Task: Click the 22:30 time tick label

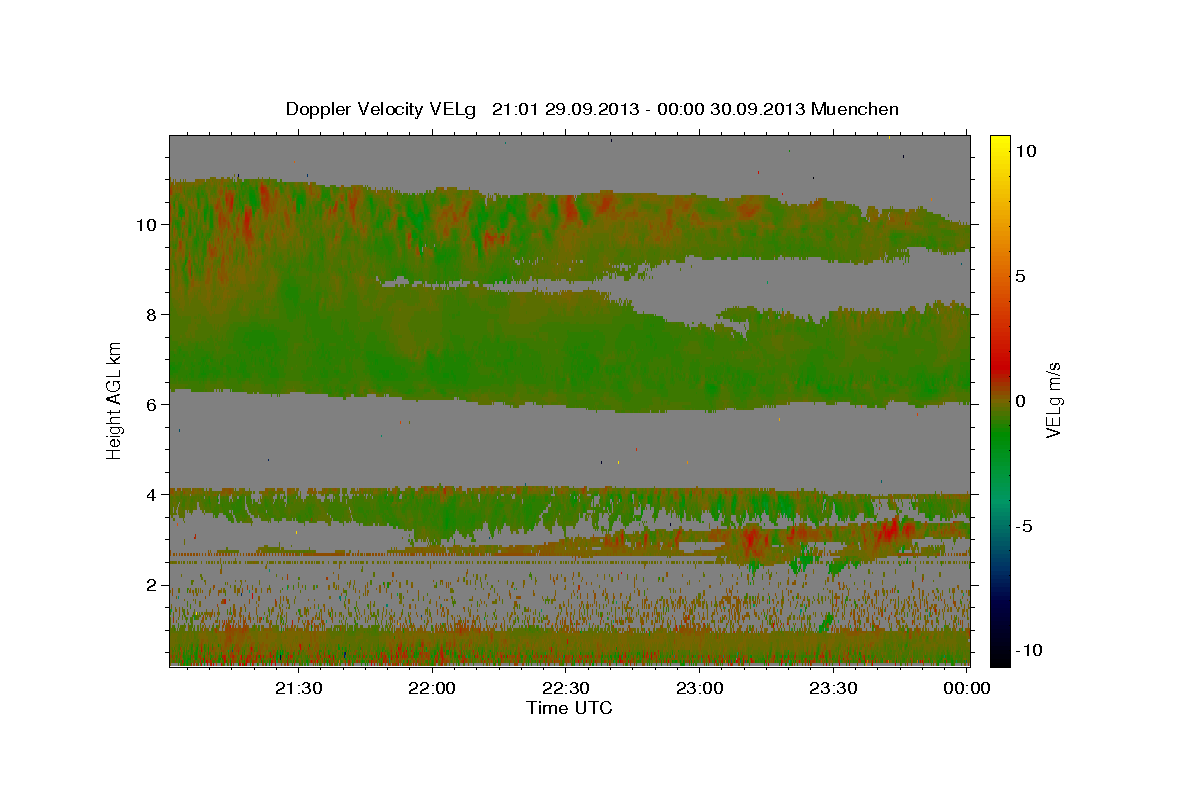Action: [565, 688]
